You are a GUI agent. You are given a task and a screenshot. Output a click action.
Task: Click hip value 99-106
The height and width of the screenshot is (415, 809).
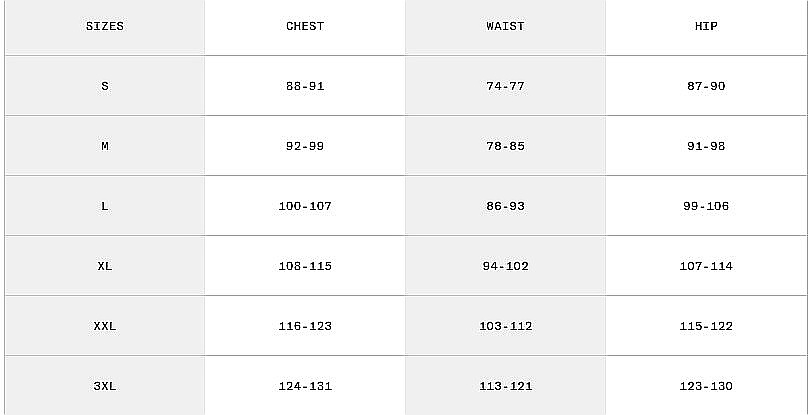(x=706, y=206)
